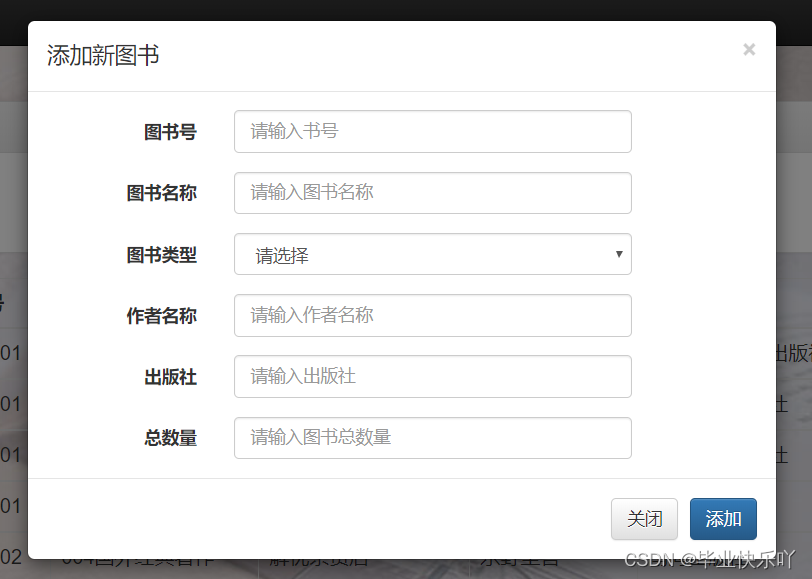This screenshot has width=812, height=579.
Task: Click the 图书号 input field
Action: tap(433, 132)
